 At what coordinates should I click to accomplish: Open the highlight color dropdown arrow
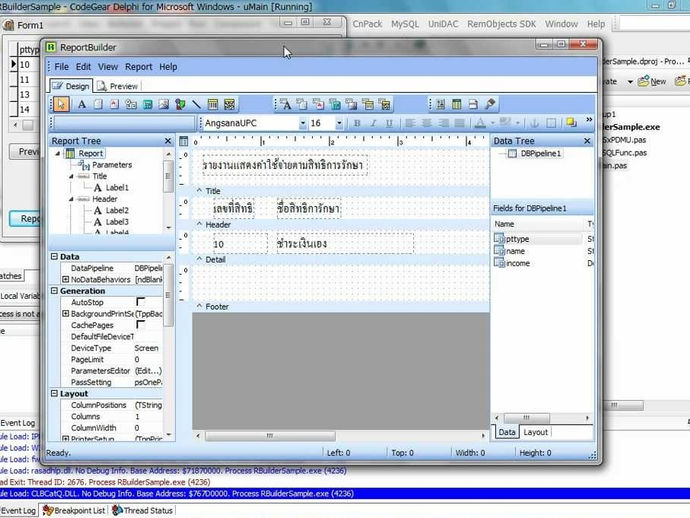pos(518,123)
